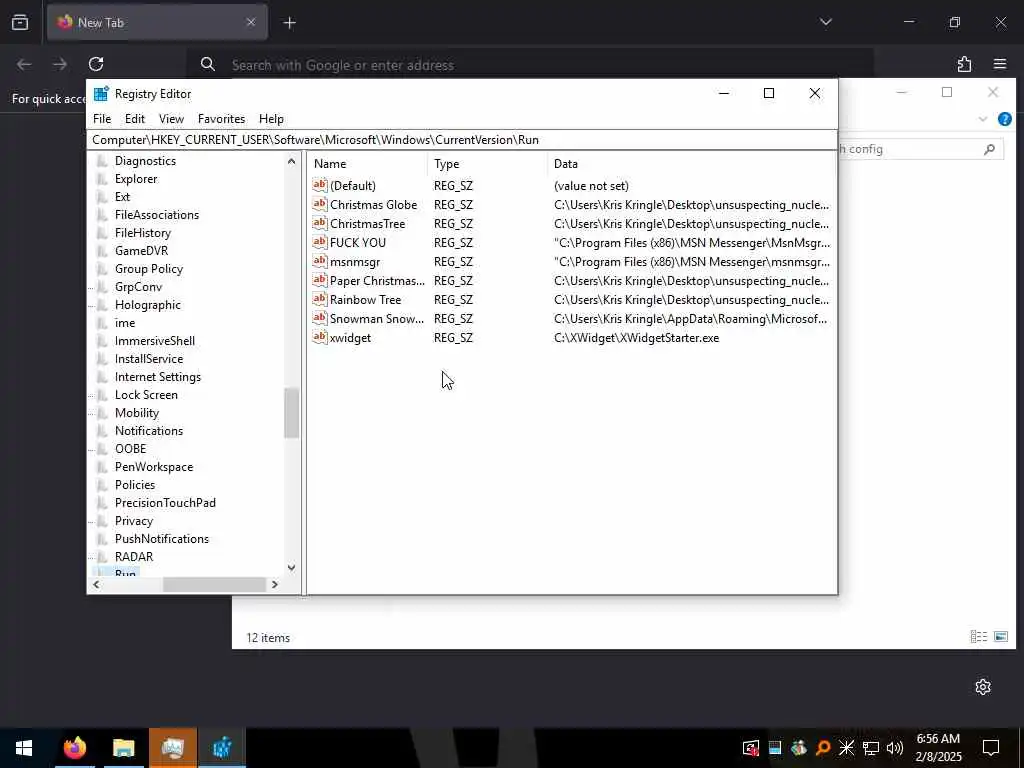Select the msnmsgr value icon
This screenshot has height=768, width=1024.
coord(319,261)
